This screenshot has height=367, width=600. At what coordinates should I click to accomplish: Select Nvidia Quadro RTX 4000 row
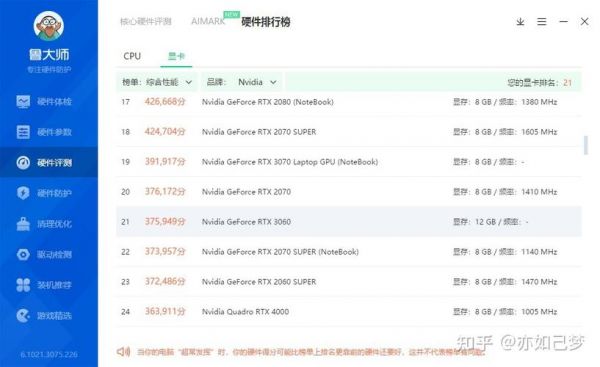[349, 312]
